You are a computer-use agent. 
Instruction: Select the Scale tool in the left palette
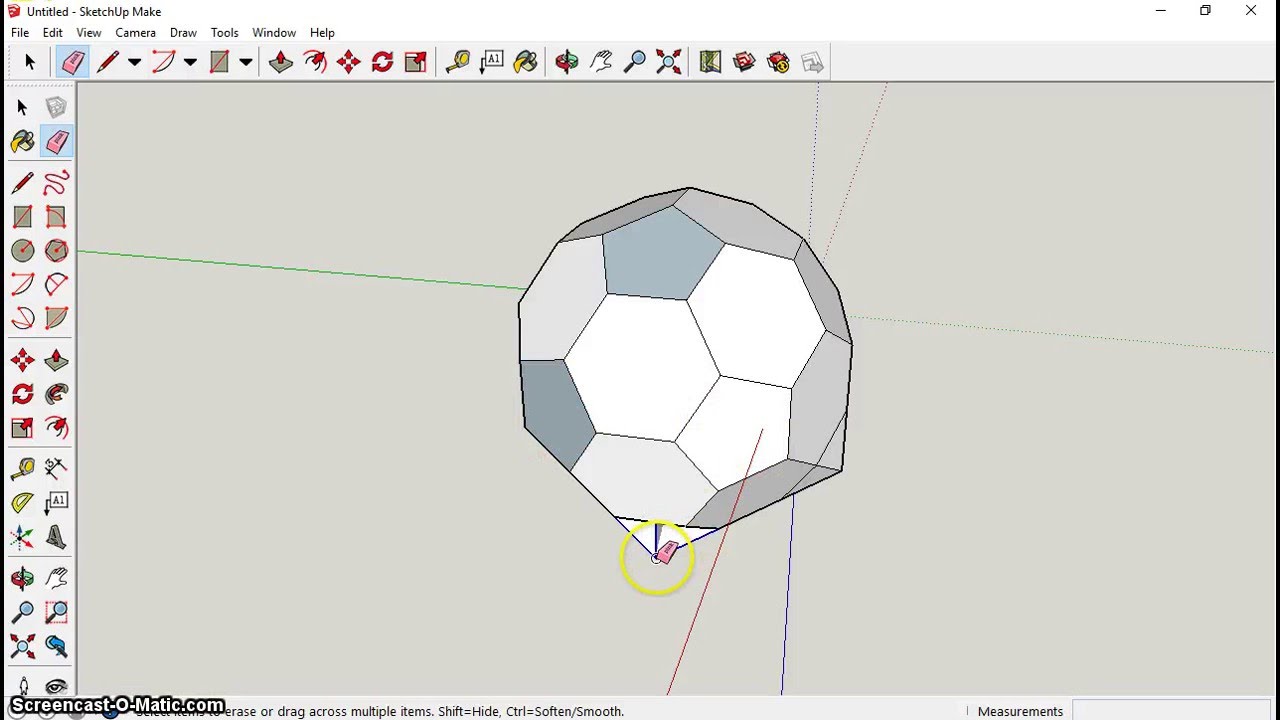tap(22, 427)
